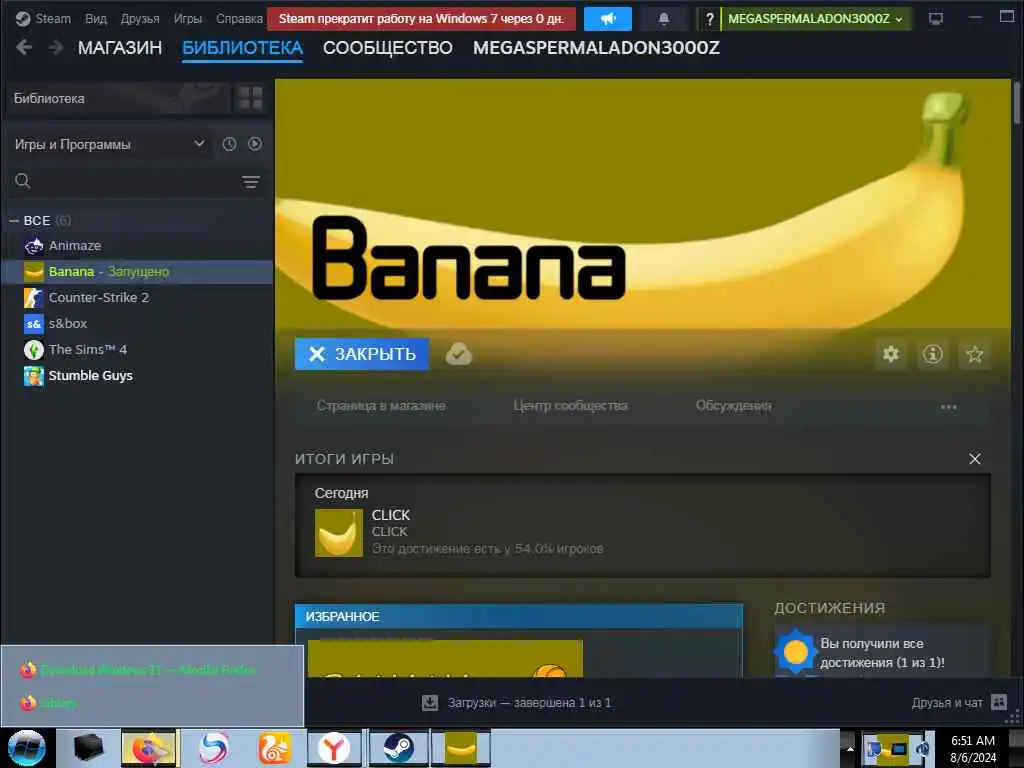Click the Библиотека home header
Viewport: 1024px width, 768px height.
[120, 99]
